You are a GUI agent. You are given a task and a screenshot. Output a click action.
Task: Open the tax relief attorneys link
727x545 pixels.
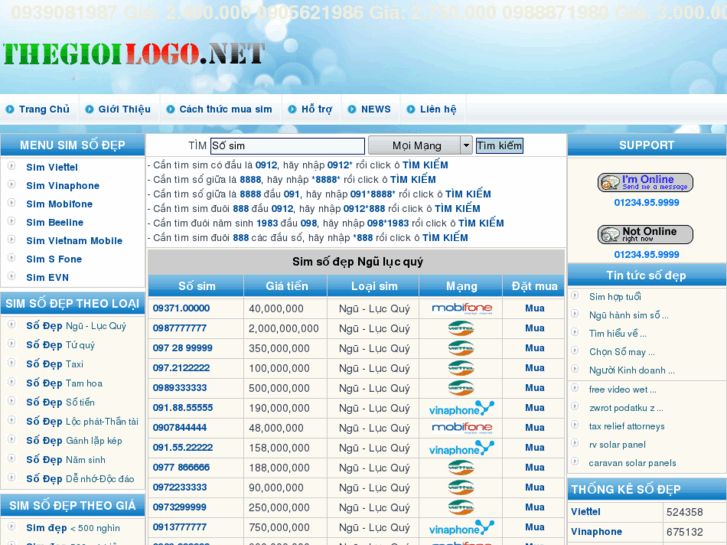point(626,426)
